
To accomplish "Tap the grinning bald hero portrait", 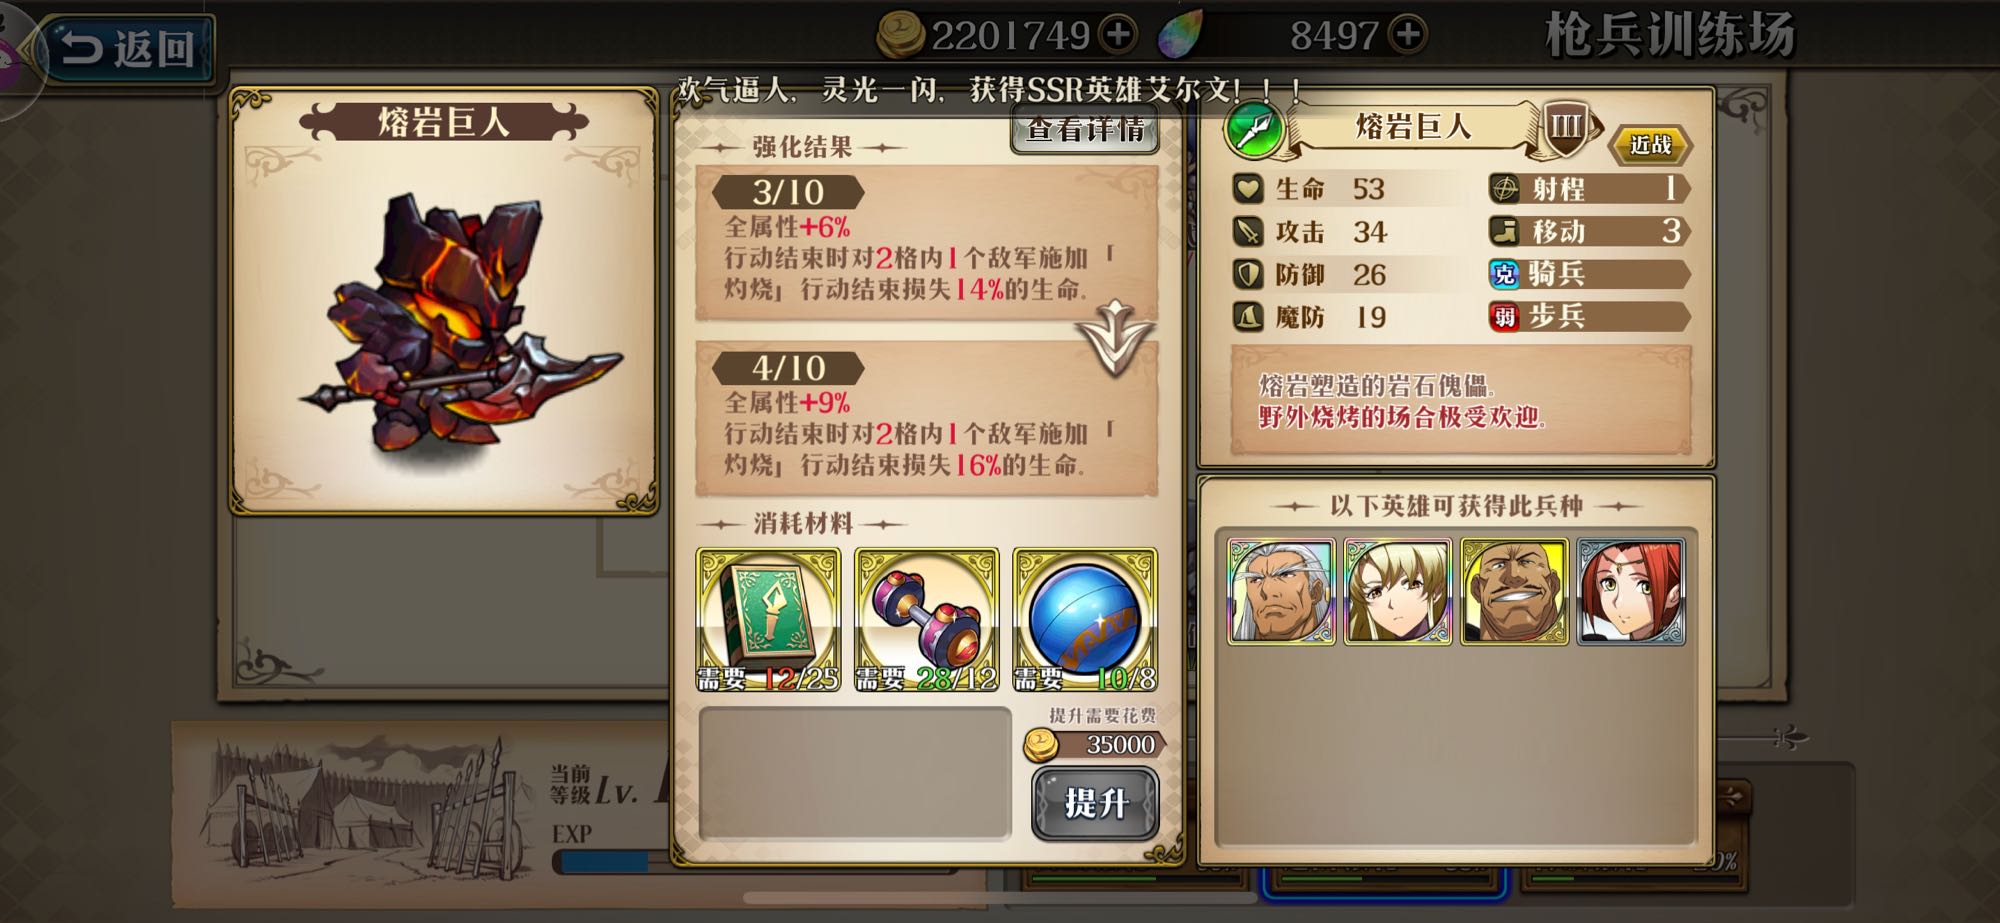I will [x=1514, y=591].
